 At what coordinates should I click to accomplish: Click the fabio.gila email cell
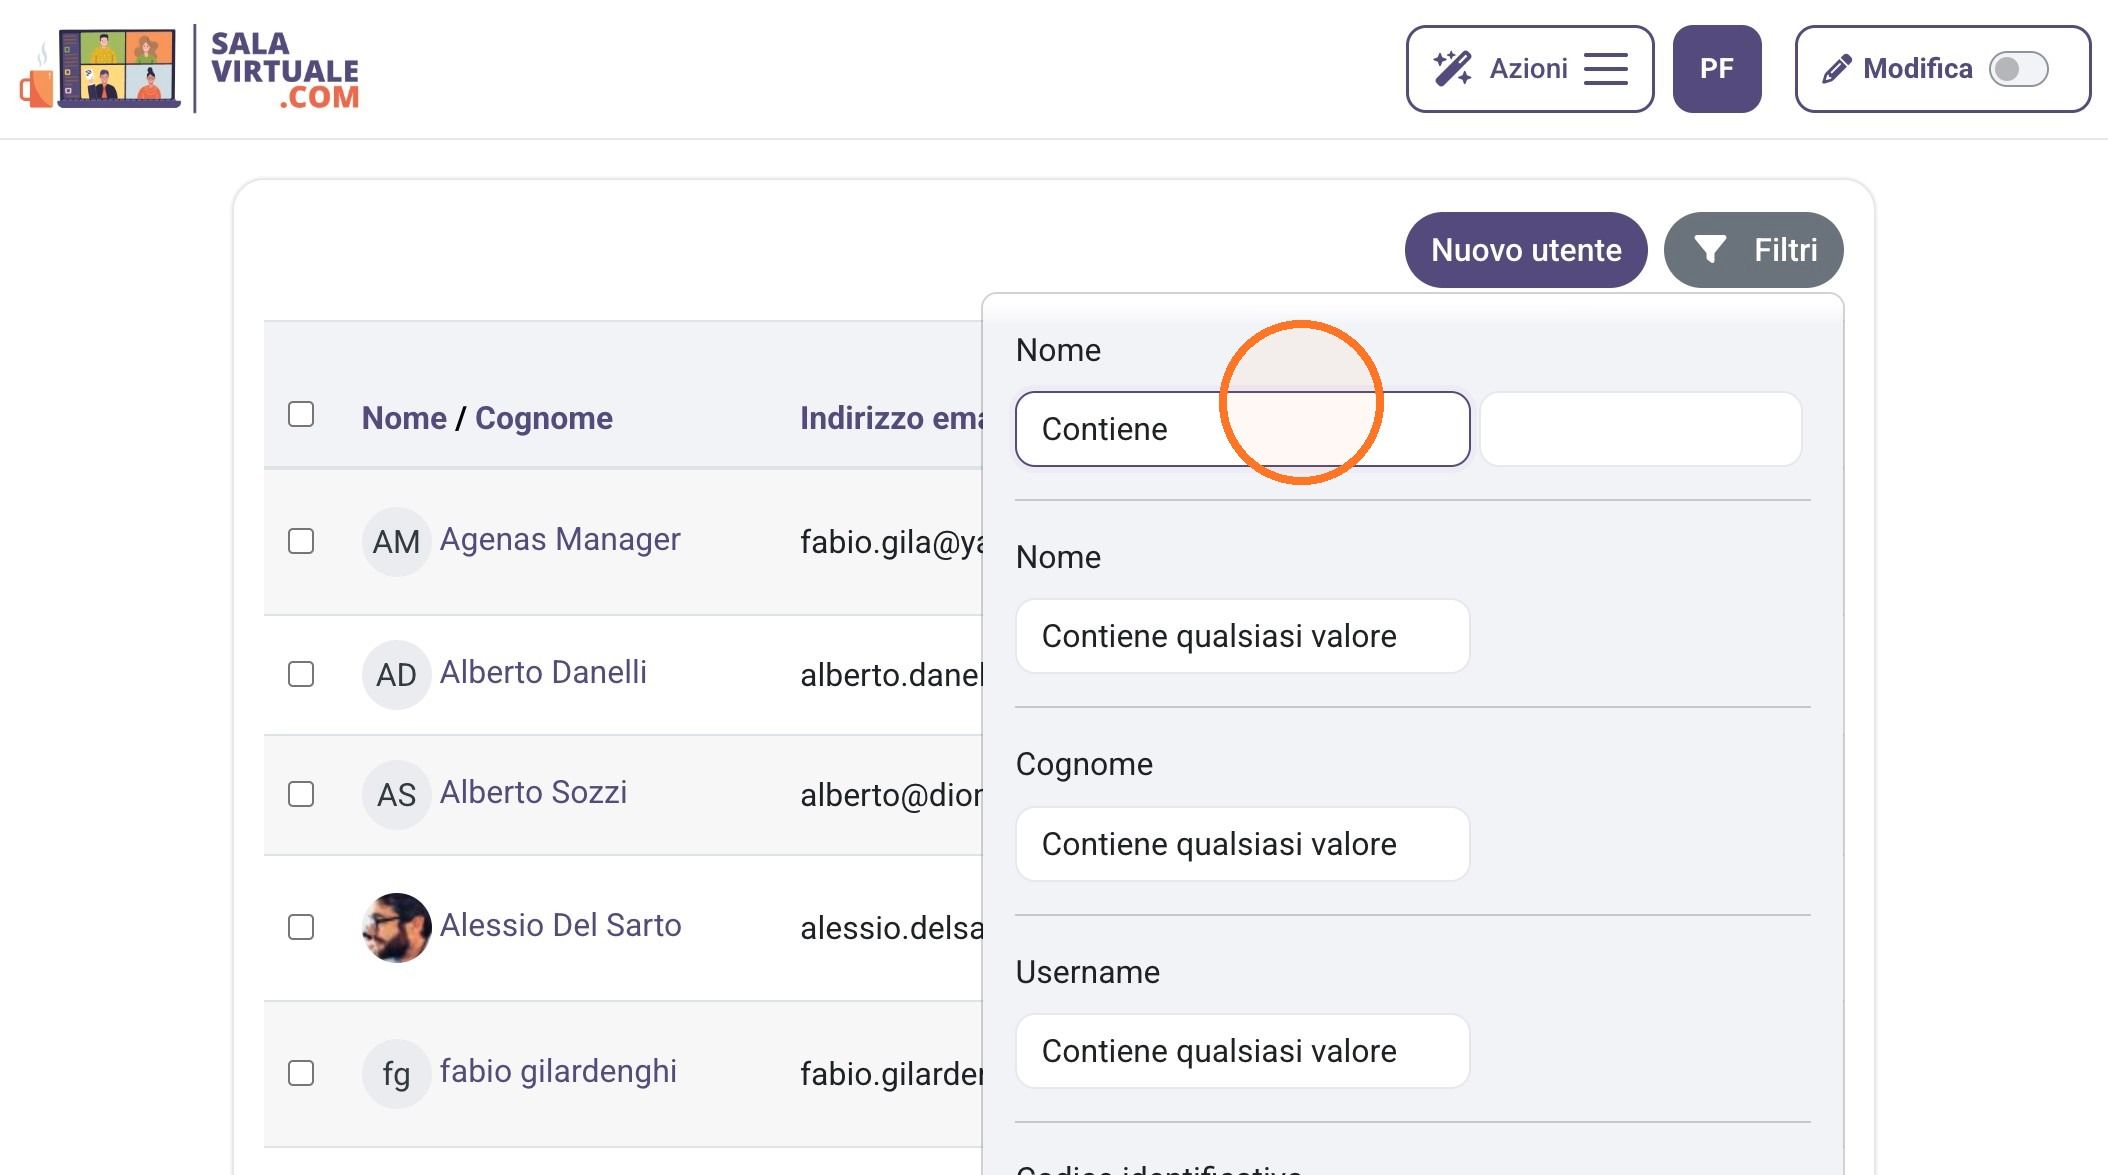(892, 543)
